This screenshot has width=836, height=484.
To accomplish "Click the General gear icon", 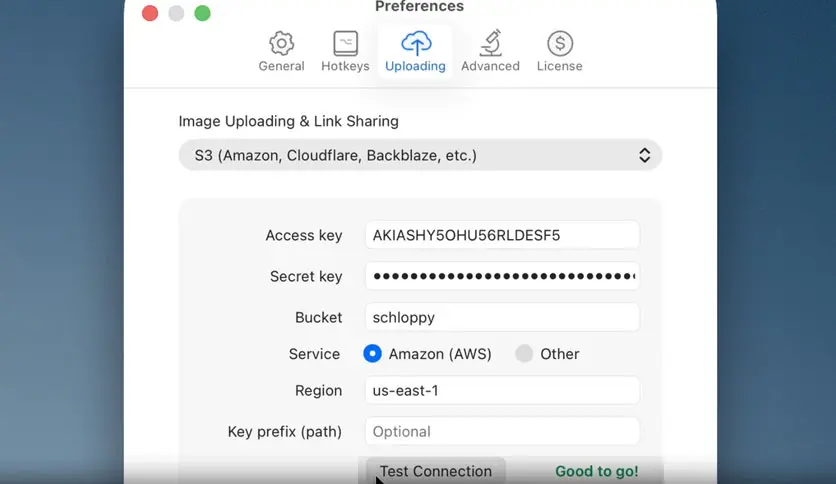I will pos(282,43).
